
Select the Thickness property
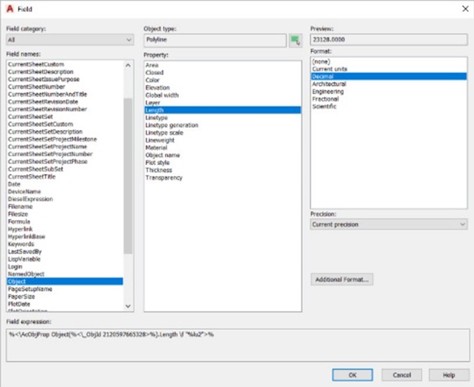coord(223,170)
